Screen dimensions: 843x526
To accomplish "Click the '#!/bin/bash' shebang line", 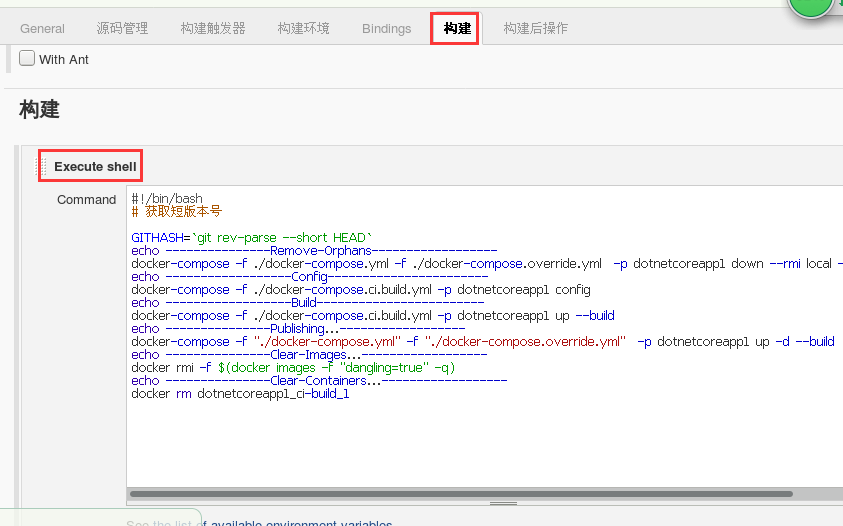I will tap(167, 198).
